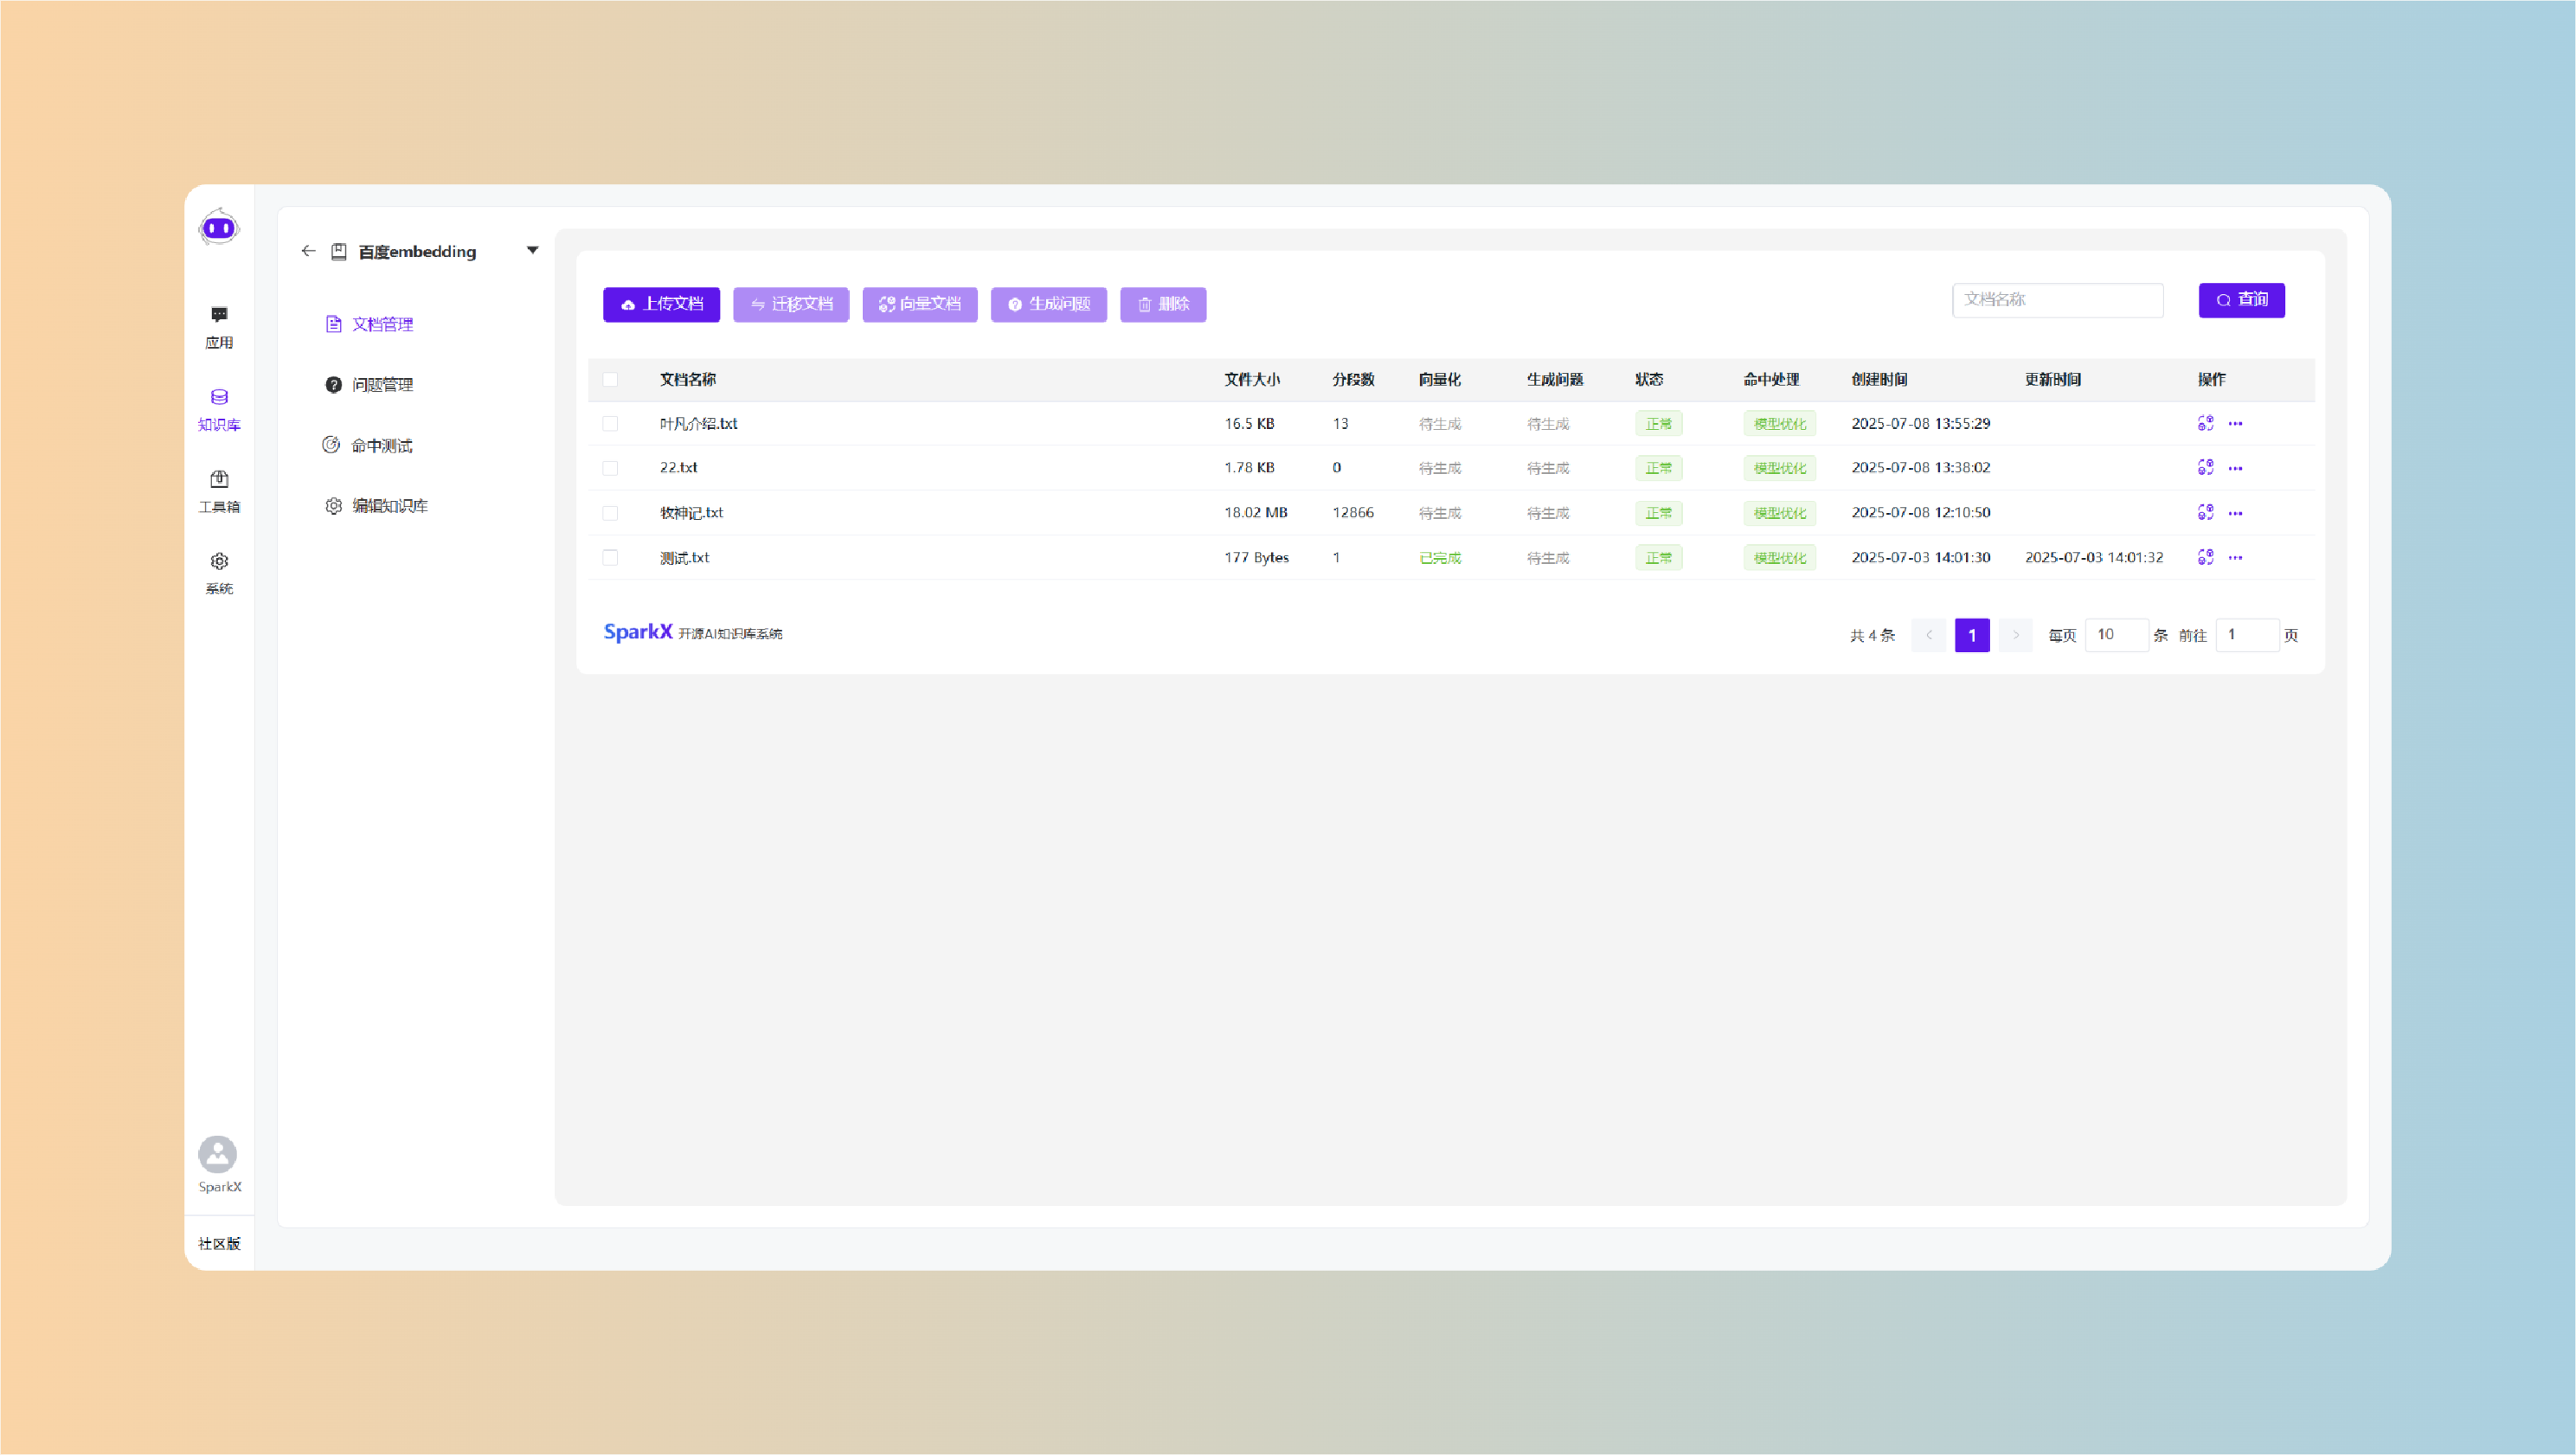
Task: Open the 工具箱 toolbox icon
Action: pos(219,490)
